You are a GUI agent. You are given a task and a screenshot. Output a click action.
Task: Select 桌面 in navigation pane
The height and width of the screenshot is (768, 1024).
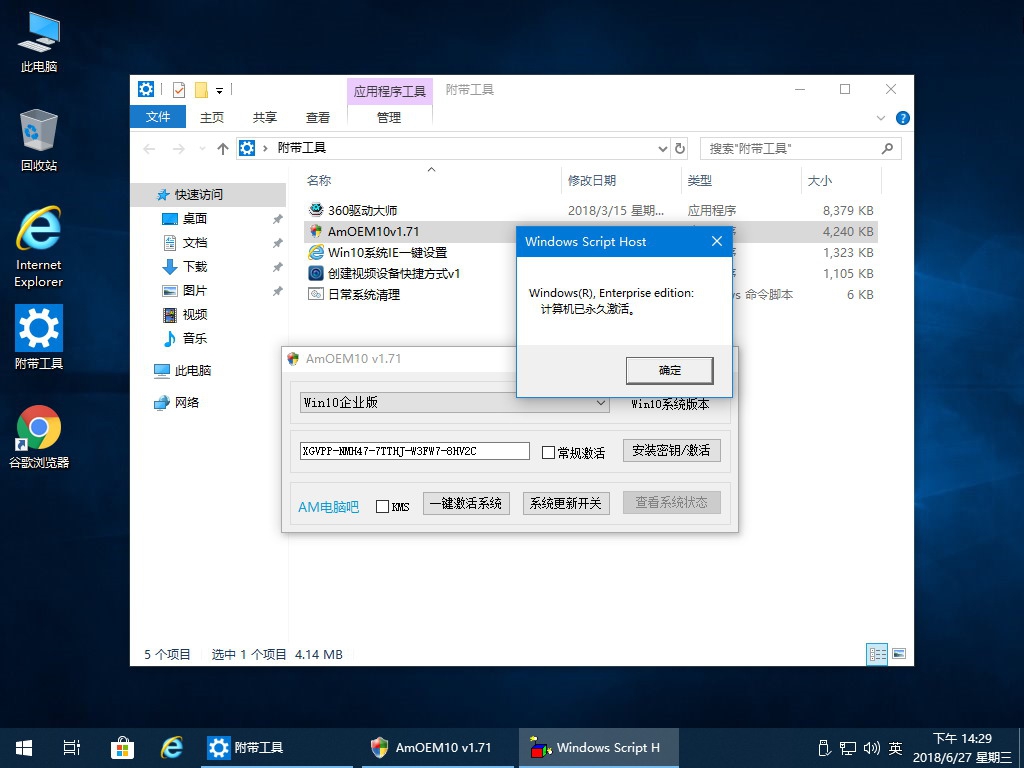[195, 219]
